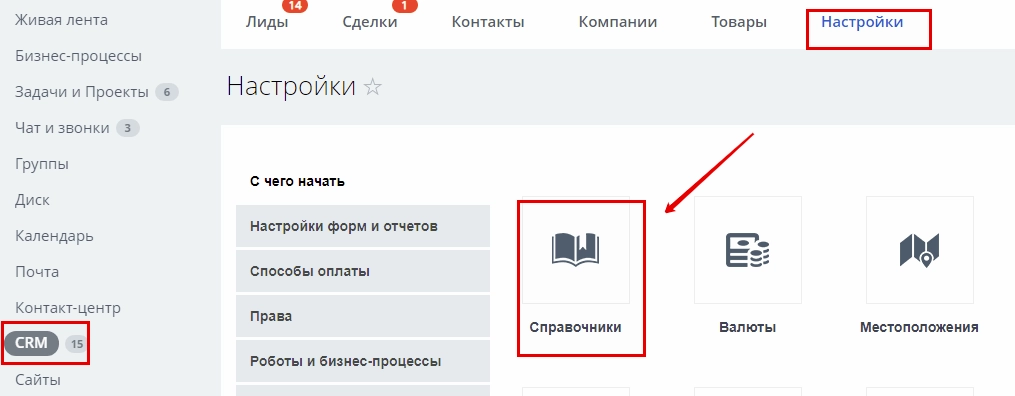Open the Права settings section
This screenshot has height=396, width=1015.
(363, 316)
